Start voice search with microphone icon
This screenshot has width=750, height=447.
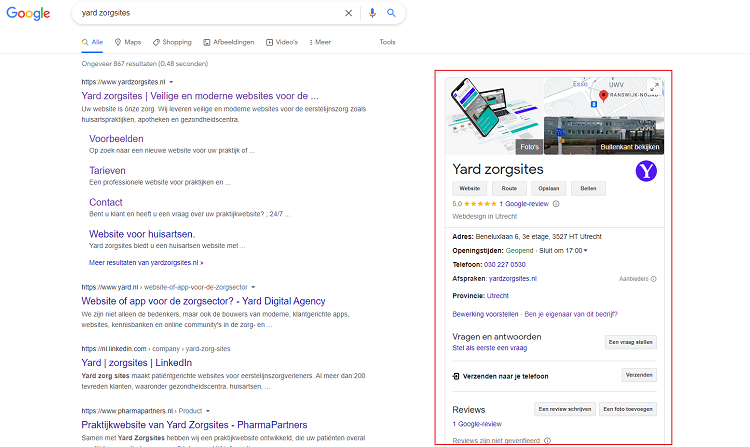372,13
